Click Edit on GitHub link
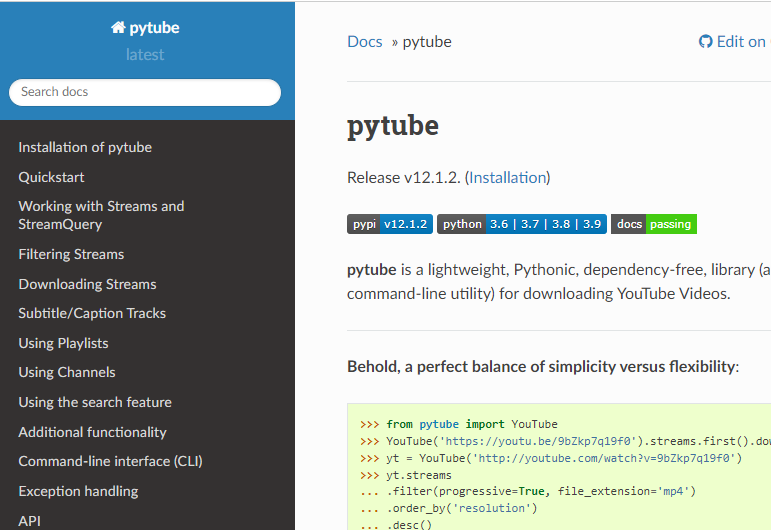 pyautogui.click(x=735, y=42)
